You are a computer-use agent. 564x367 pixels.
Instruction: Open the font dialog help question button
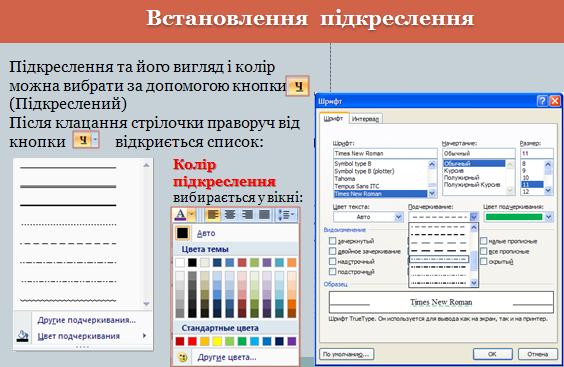542,101
